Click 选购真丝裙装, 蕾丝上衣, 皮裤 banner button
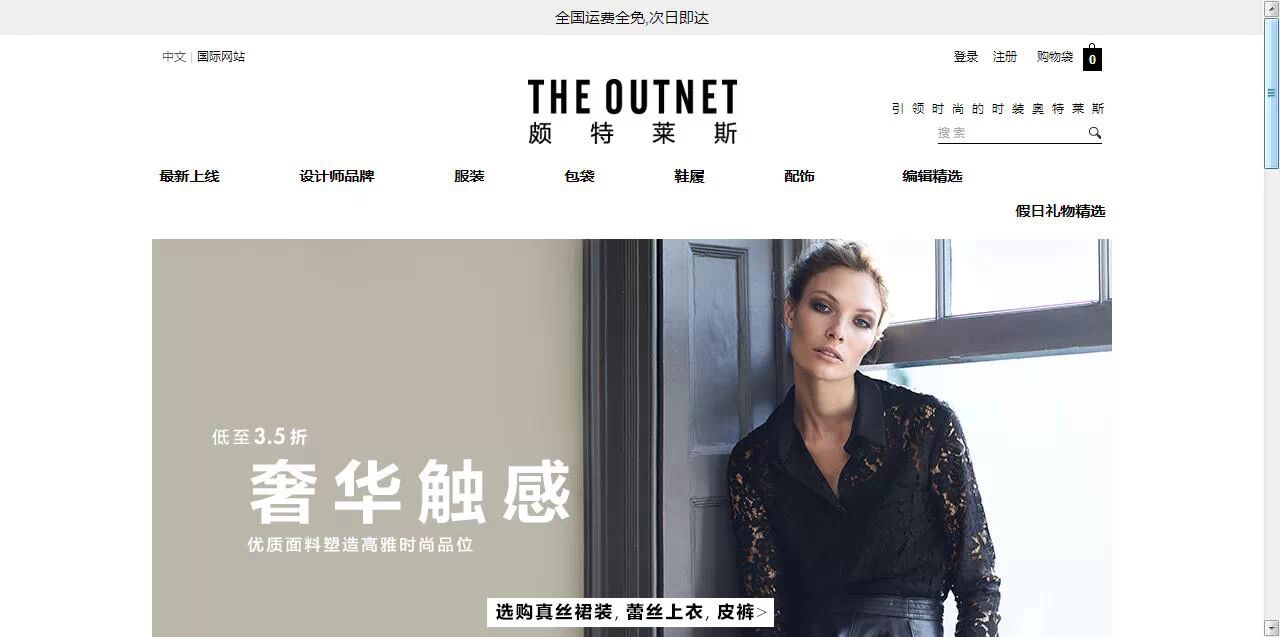Viewport: 1280px width, 637px height. coord(631,612)
